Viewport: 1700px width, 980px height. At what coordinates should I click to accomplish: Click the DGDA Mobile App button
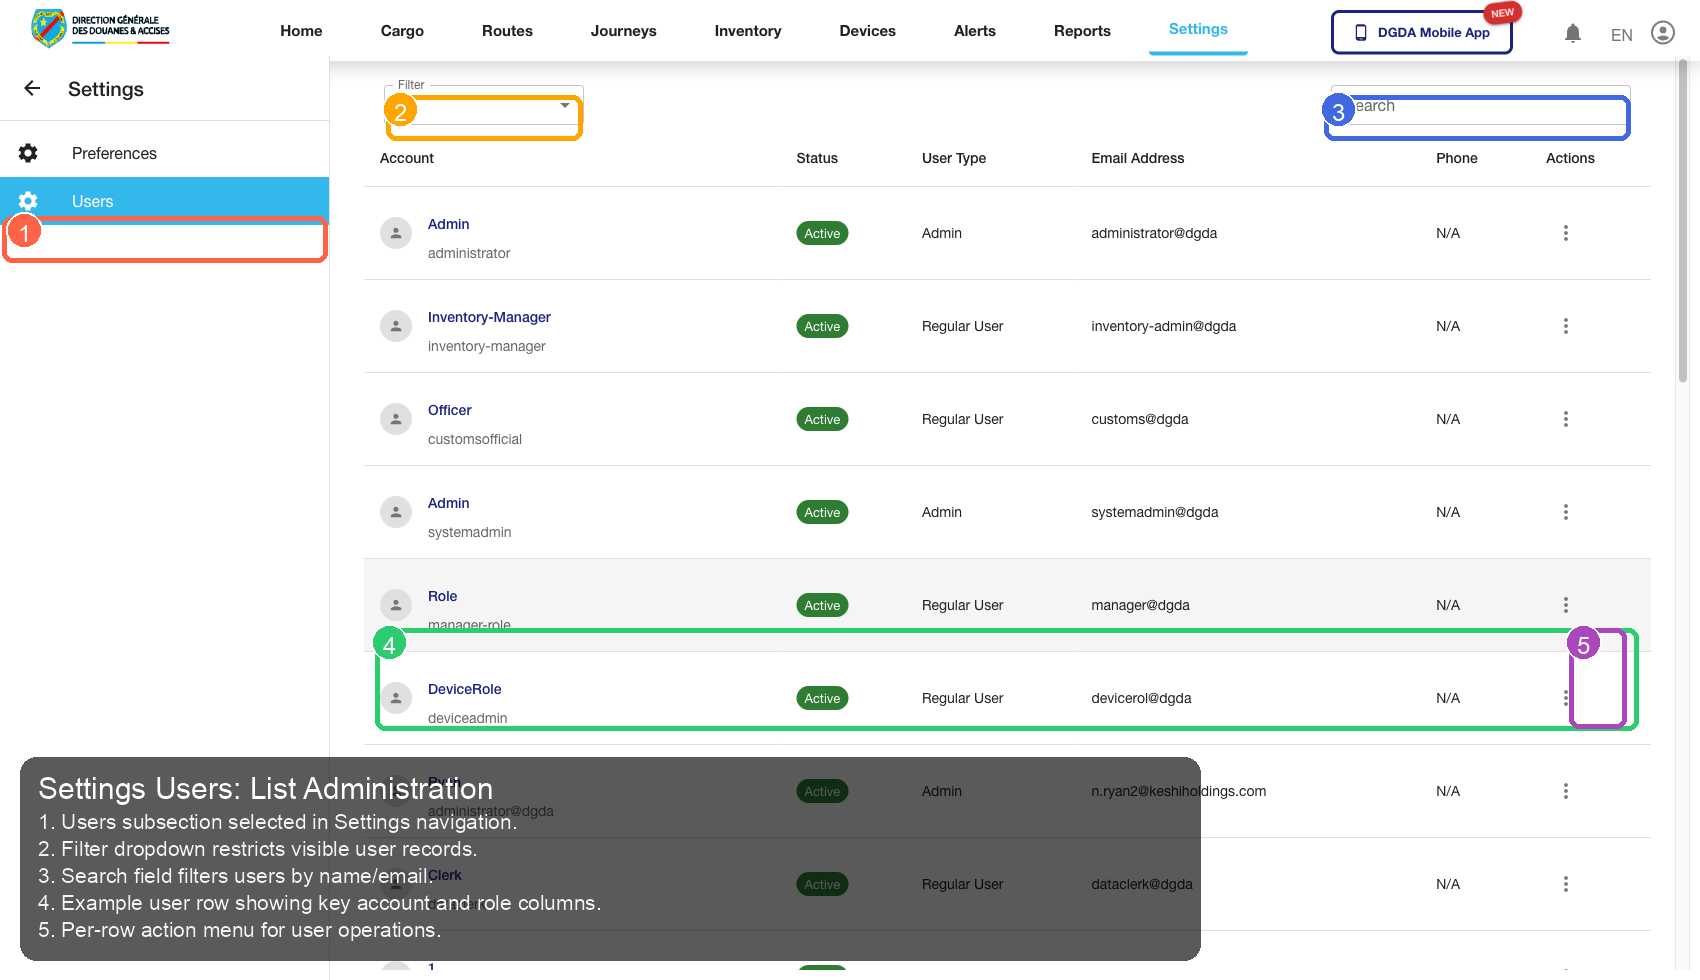coord(1421,32)
